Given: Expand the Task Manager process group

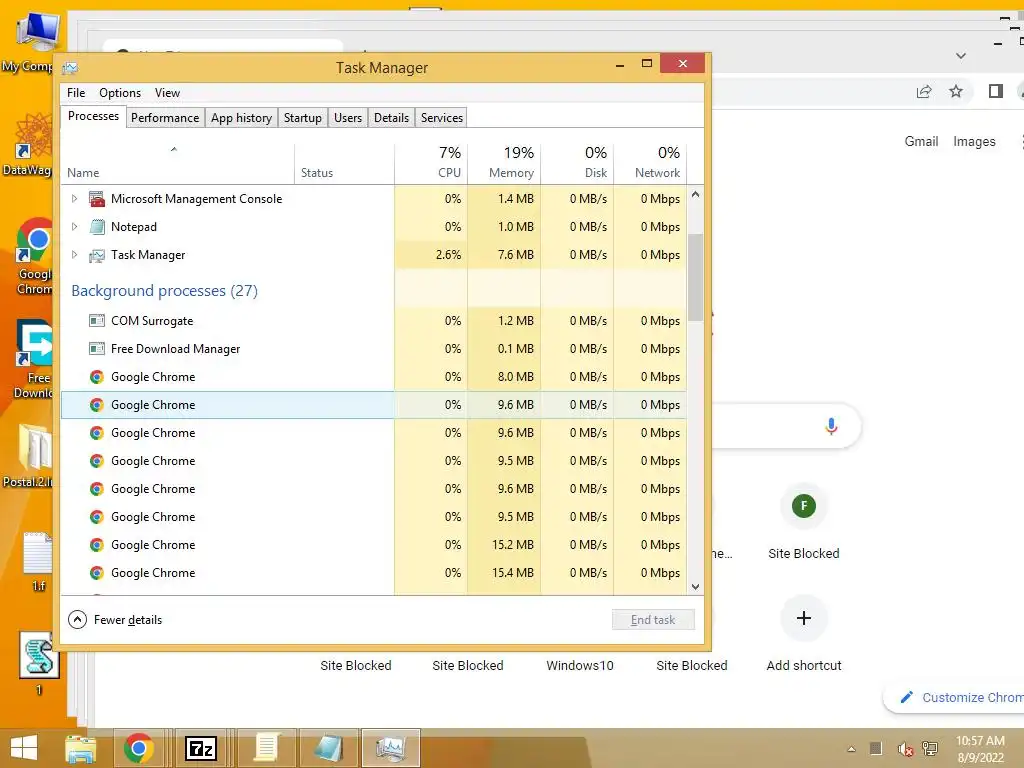Looking at the screenshot, I should 74,255.
